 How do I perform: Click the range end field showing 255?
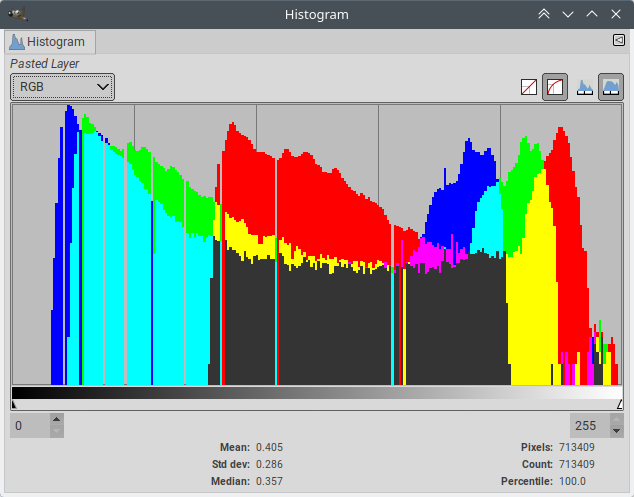pos(588,425)
